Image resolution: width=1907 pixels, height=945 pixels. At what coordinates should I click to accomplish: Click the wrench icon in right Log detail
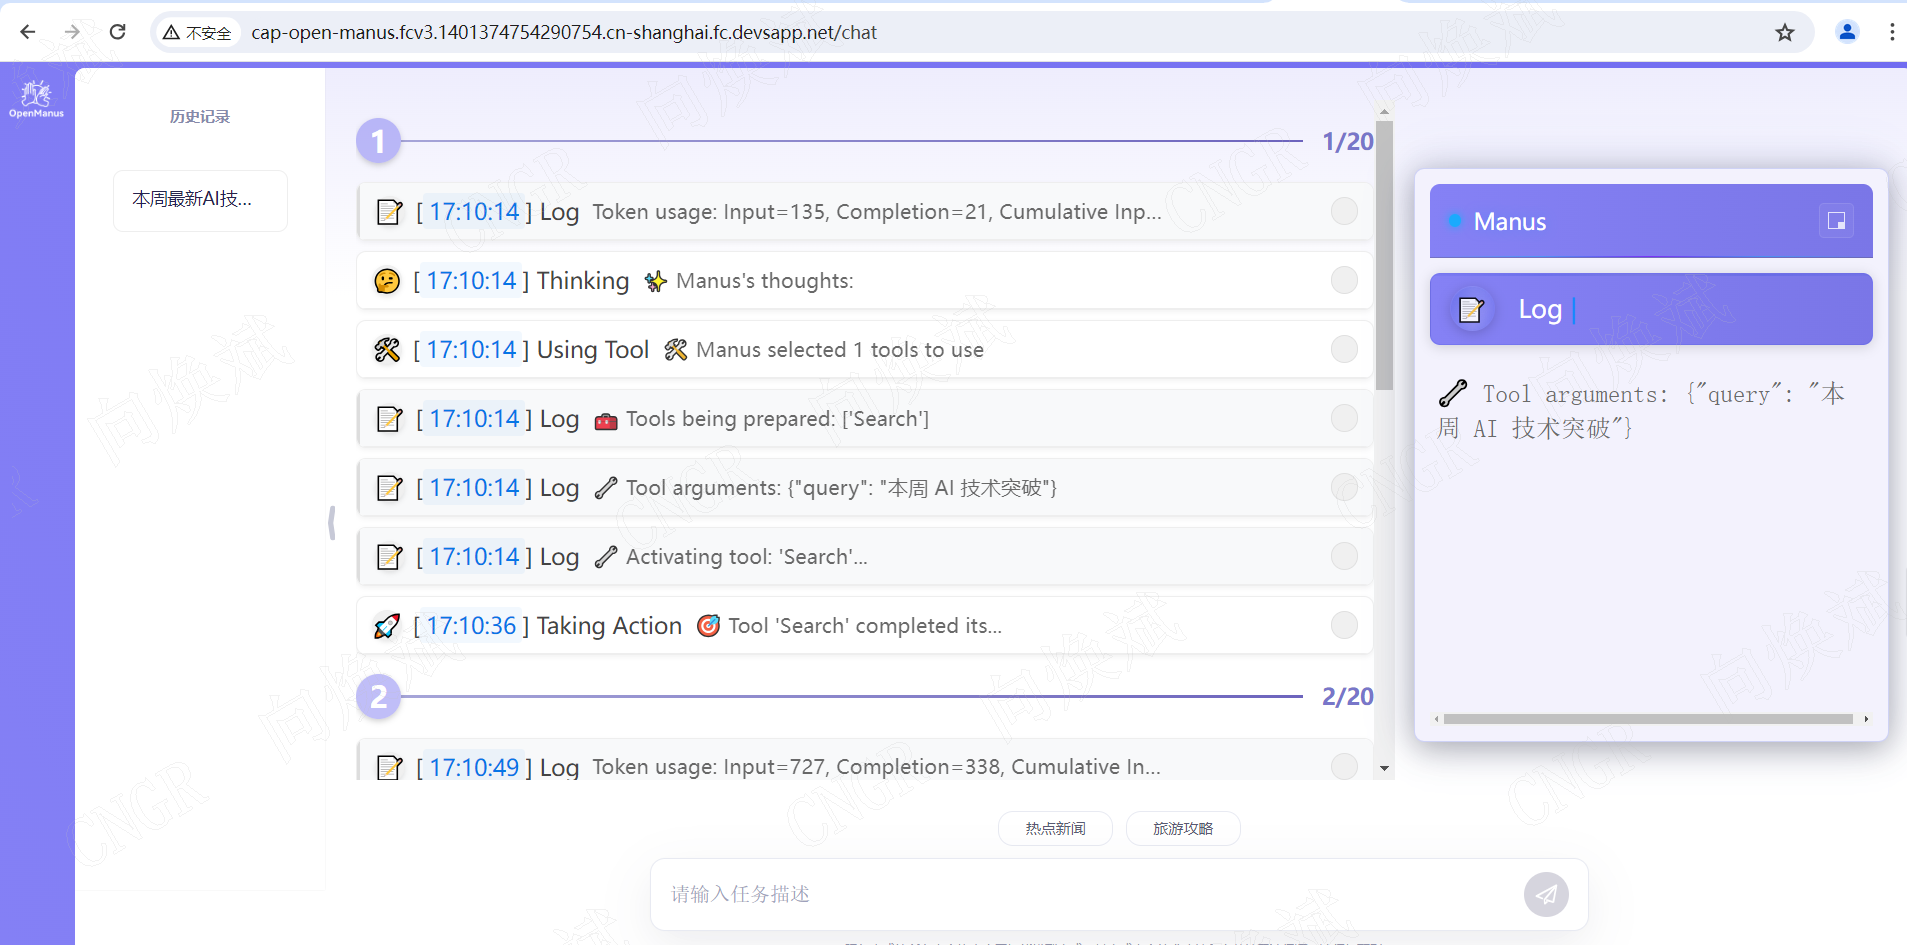point(1453,393)
